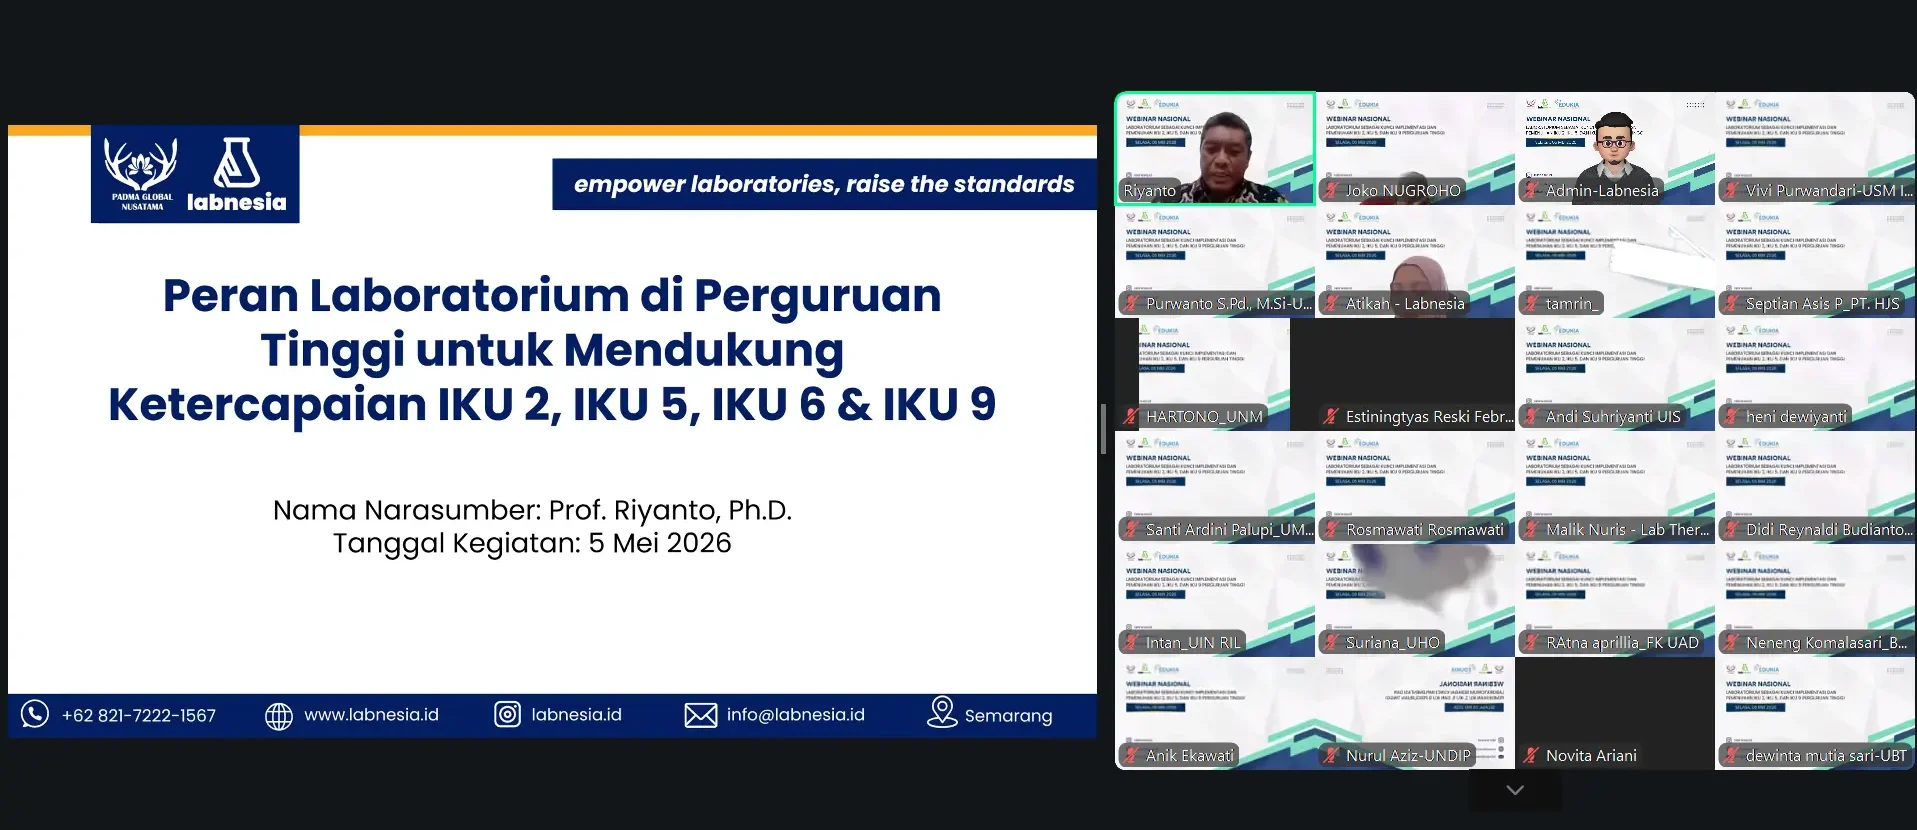This screenshot has height=830, width=1917.
Task: Select dewinta mutia sari-UBT video tile
Action: (1815, 714)
